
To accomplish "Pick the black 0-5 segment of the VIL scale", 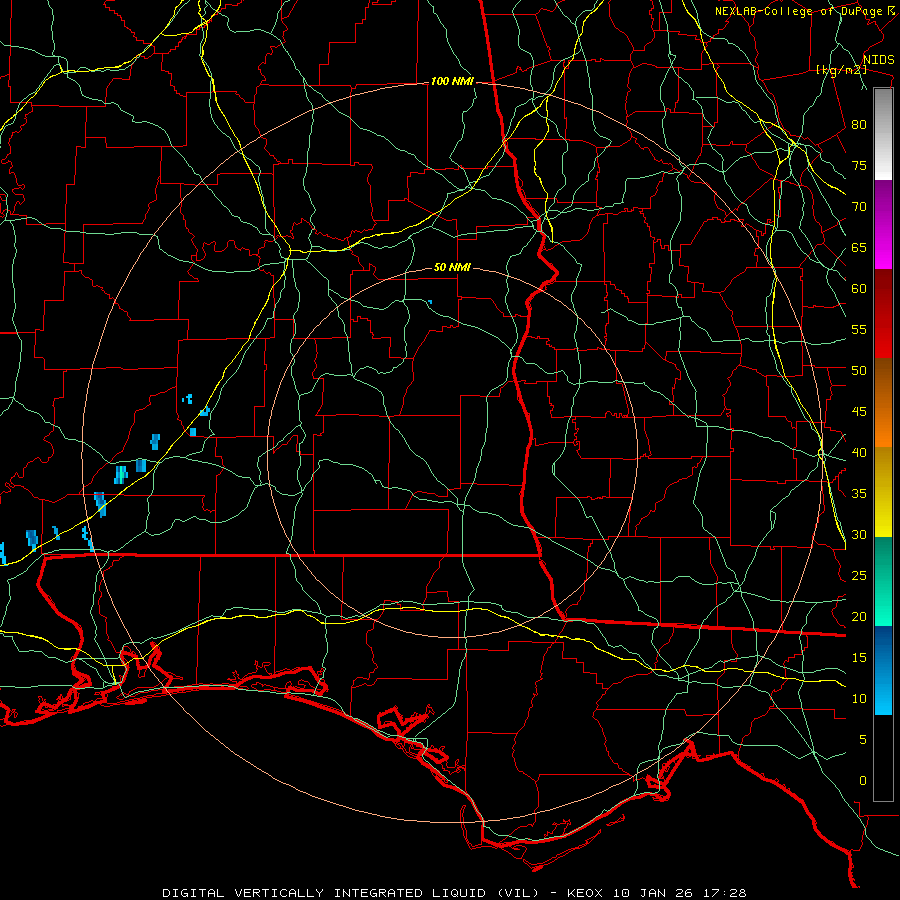I will click(x=883, y=758).
